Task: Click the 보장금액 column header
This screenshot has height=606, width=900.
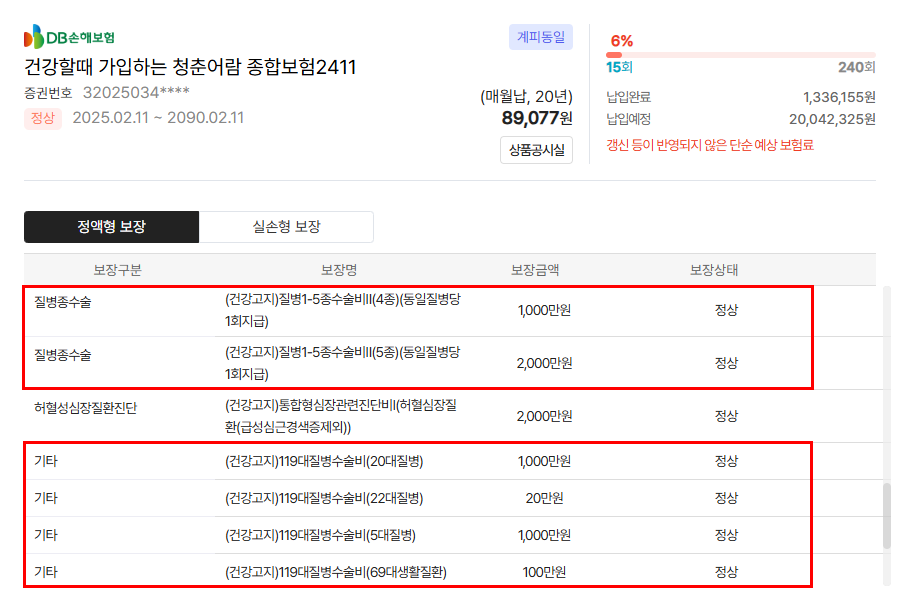Action: 535,270
